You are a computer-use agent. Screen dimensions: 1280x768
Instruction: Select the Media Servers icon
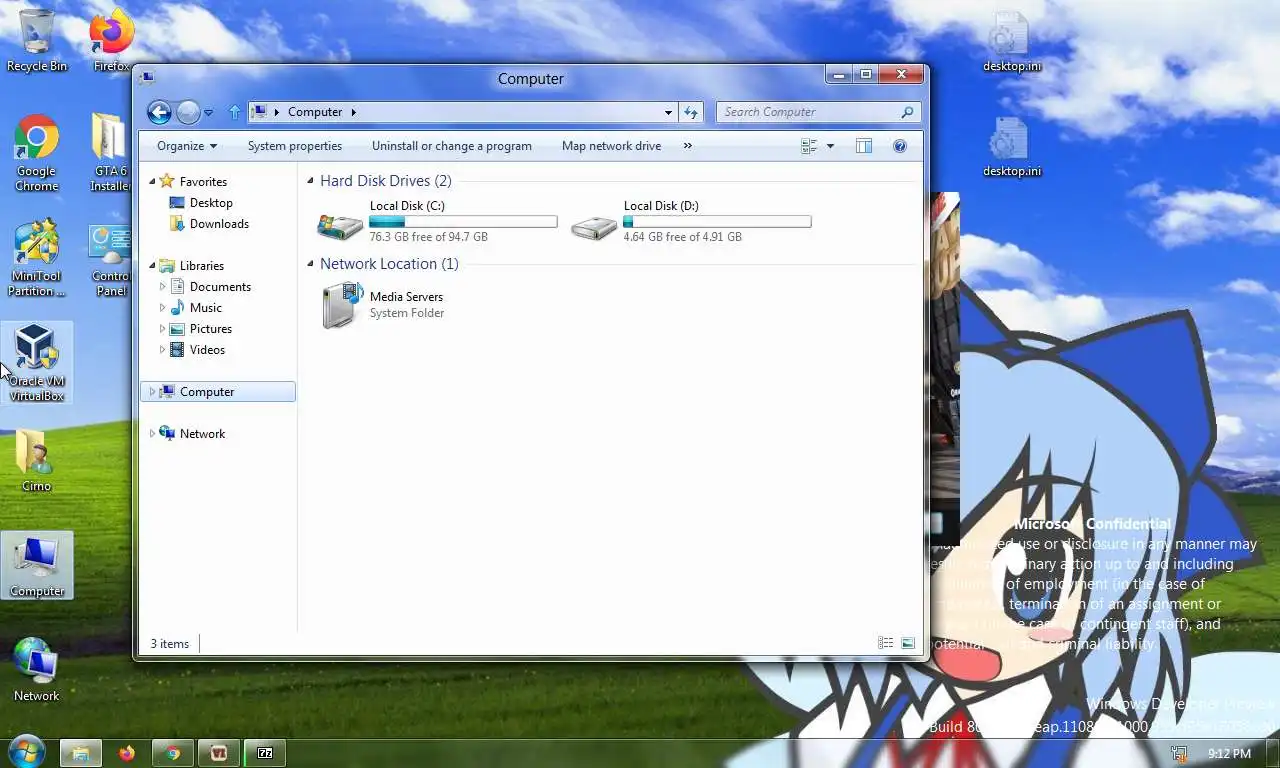tap(341, 305)
